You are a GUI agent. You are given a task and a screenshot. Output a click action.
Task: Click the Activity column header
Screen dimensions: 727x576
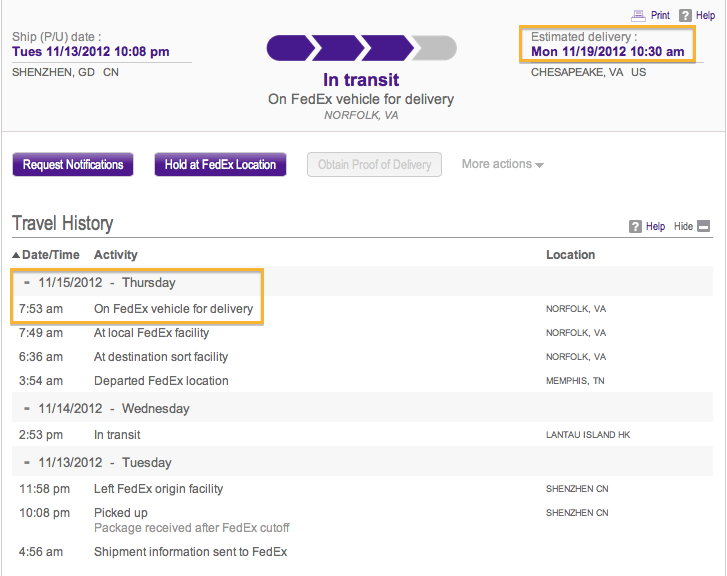[116, 255]
